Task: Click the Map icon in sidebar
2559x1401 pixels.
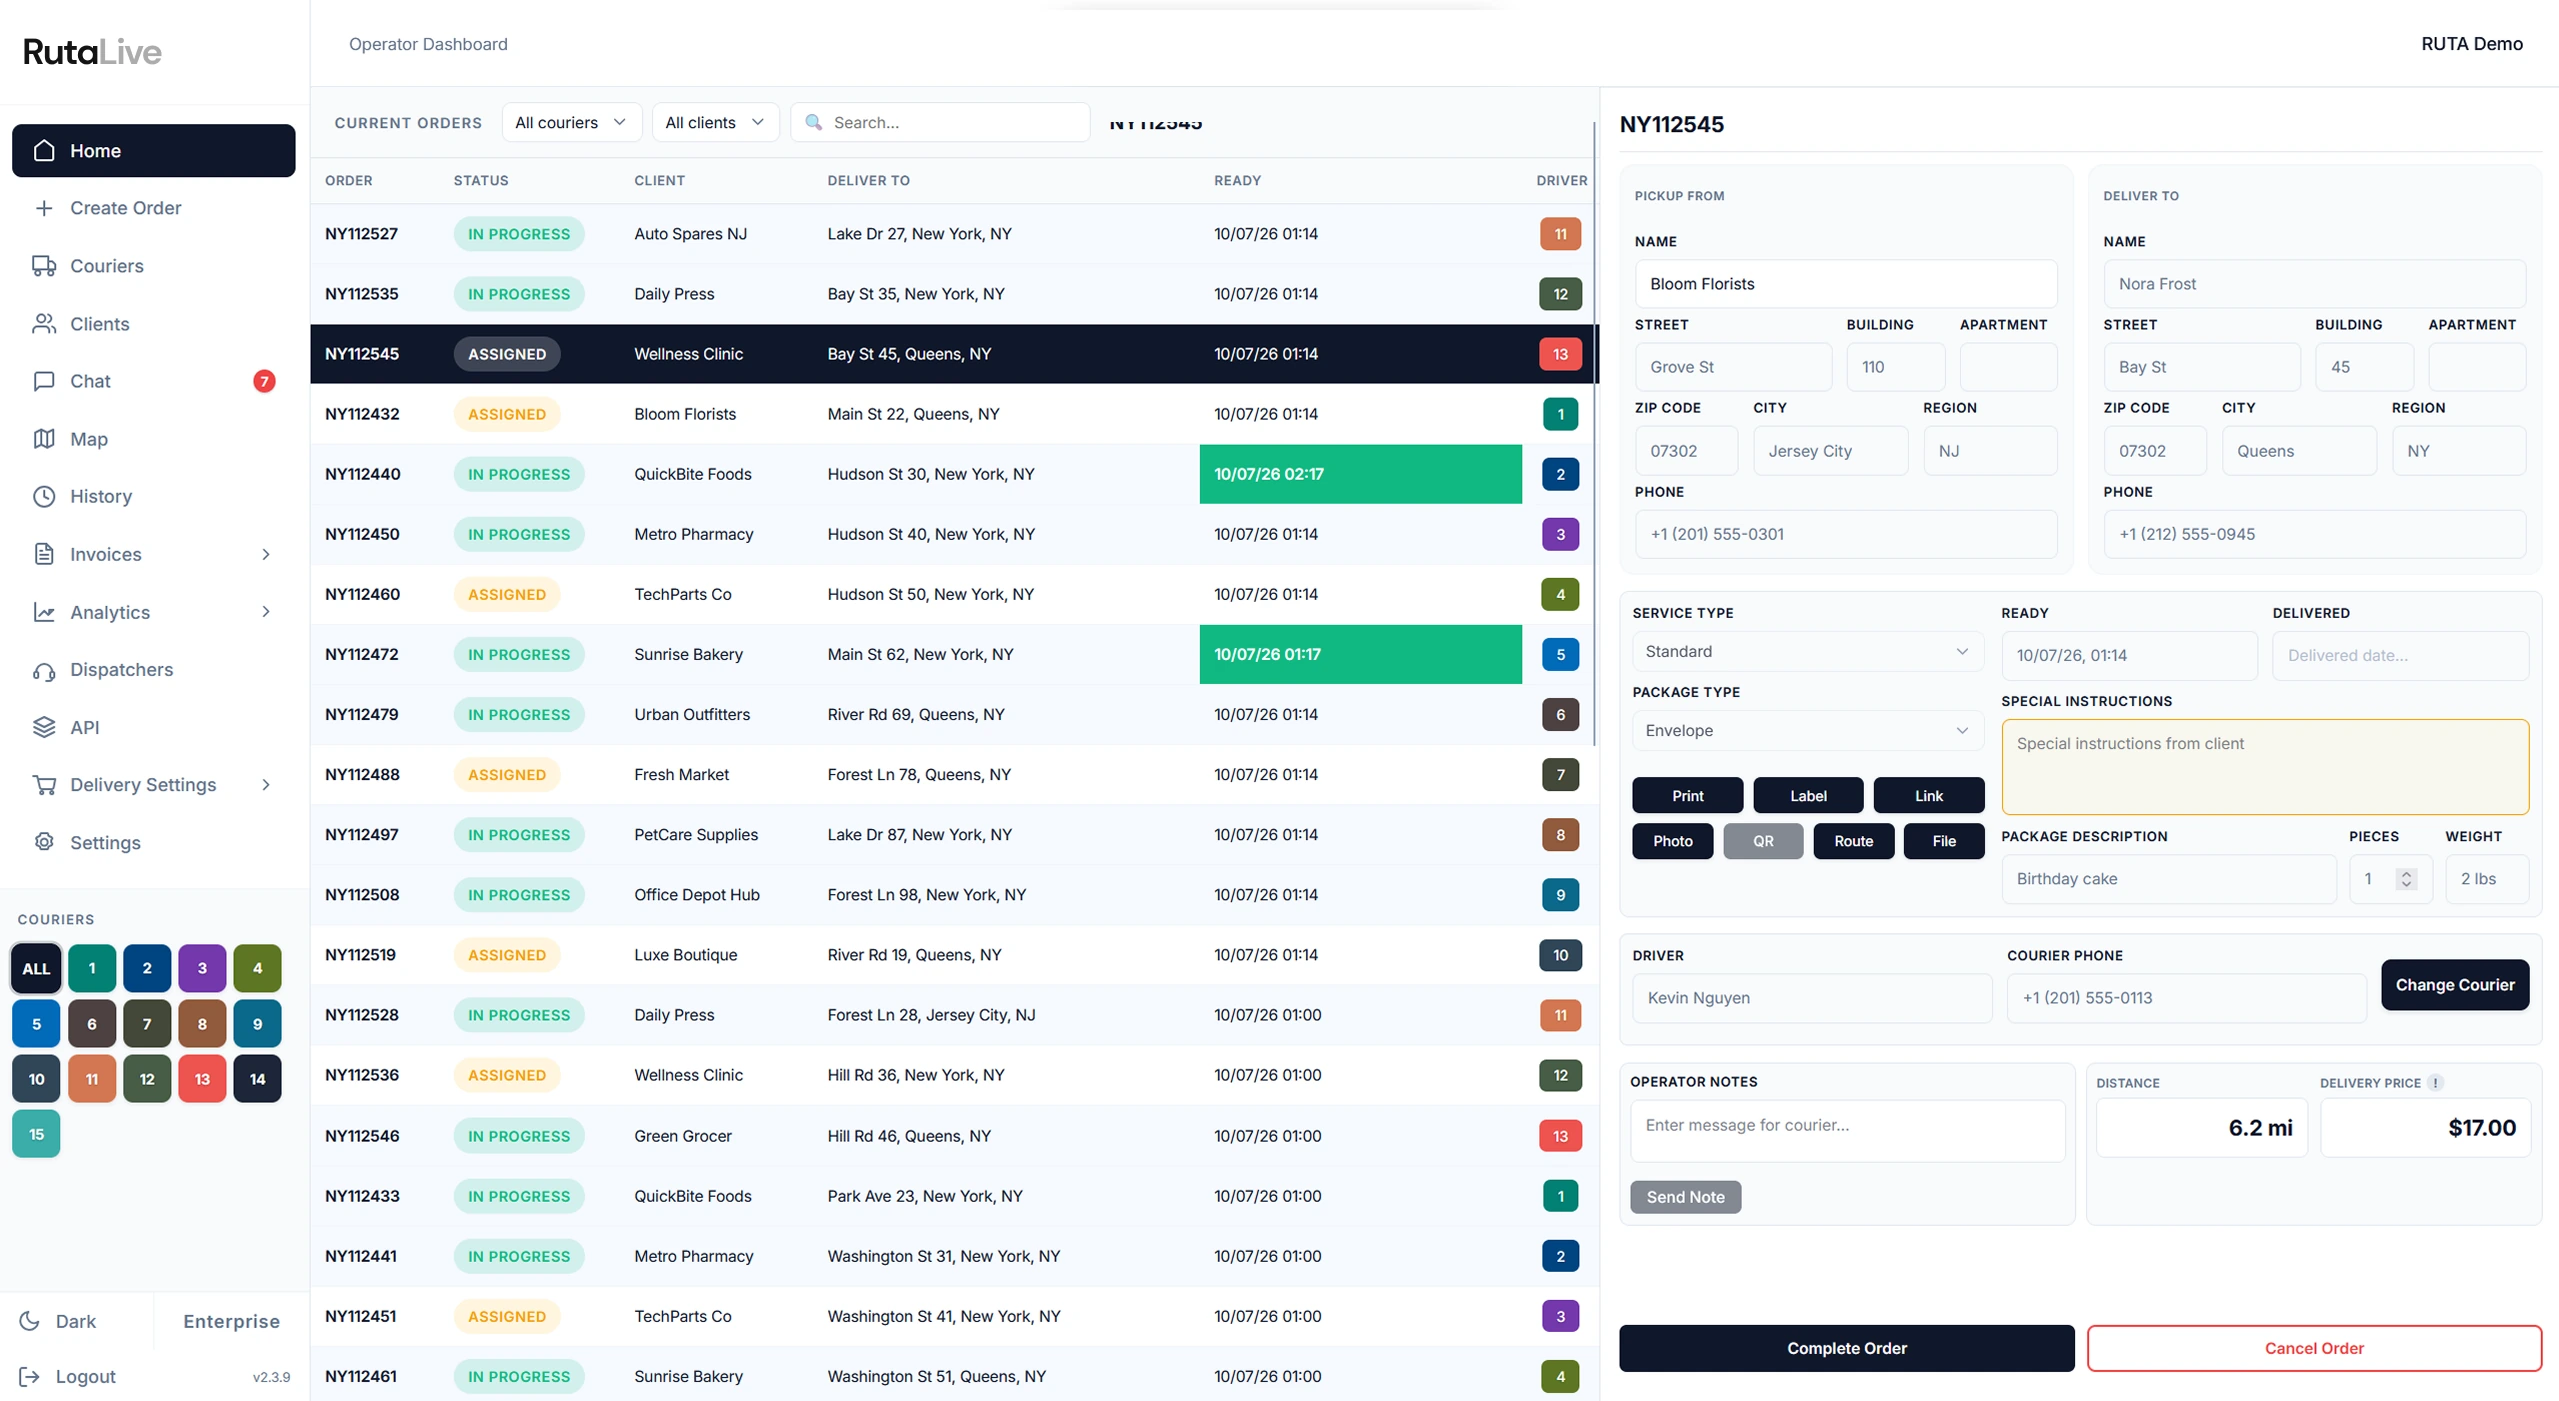Action: (x=44, y=439)
